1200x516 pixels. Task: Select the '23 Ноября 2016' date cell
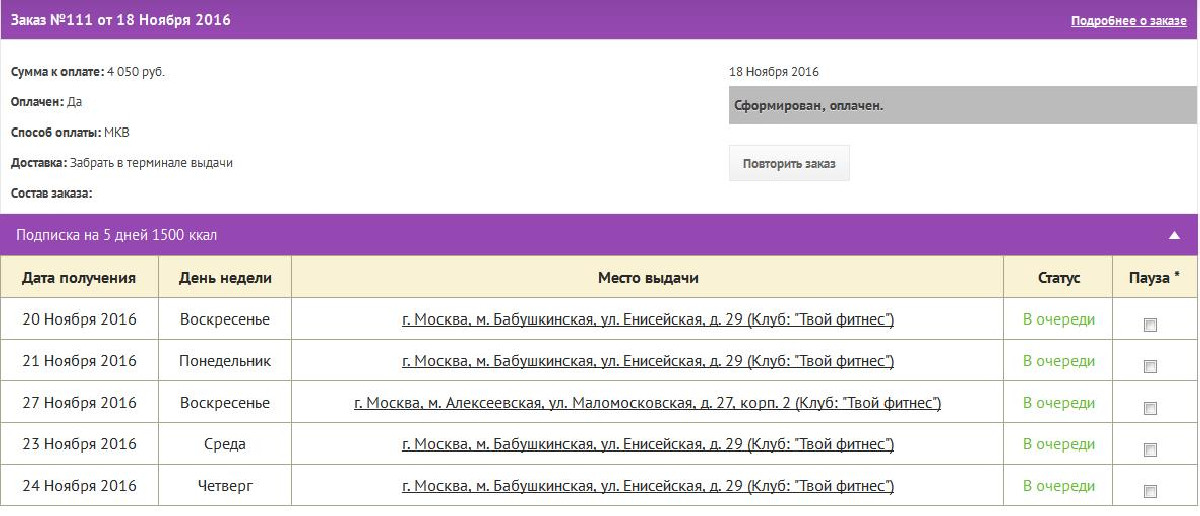[x=79, y=444]
